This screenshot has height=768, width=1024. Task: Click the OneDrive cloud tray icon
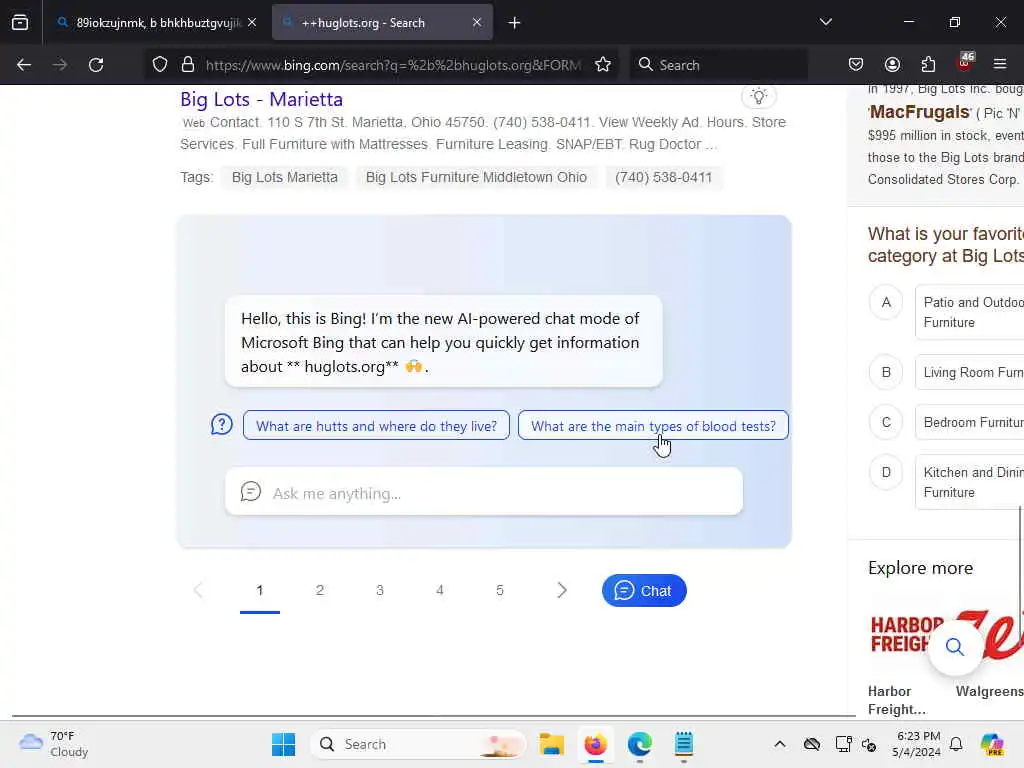pyautogui.click(x=812, y=744)
